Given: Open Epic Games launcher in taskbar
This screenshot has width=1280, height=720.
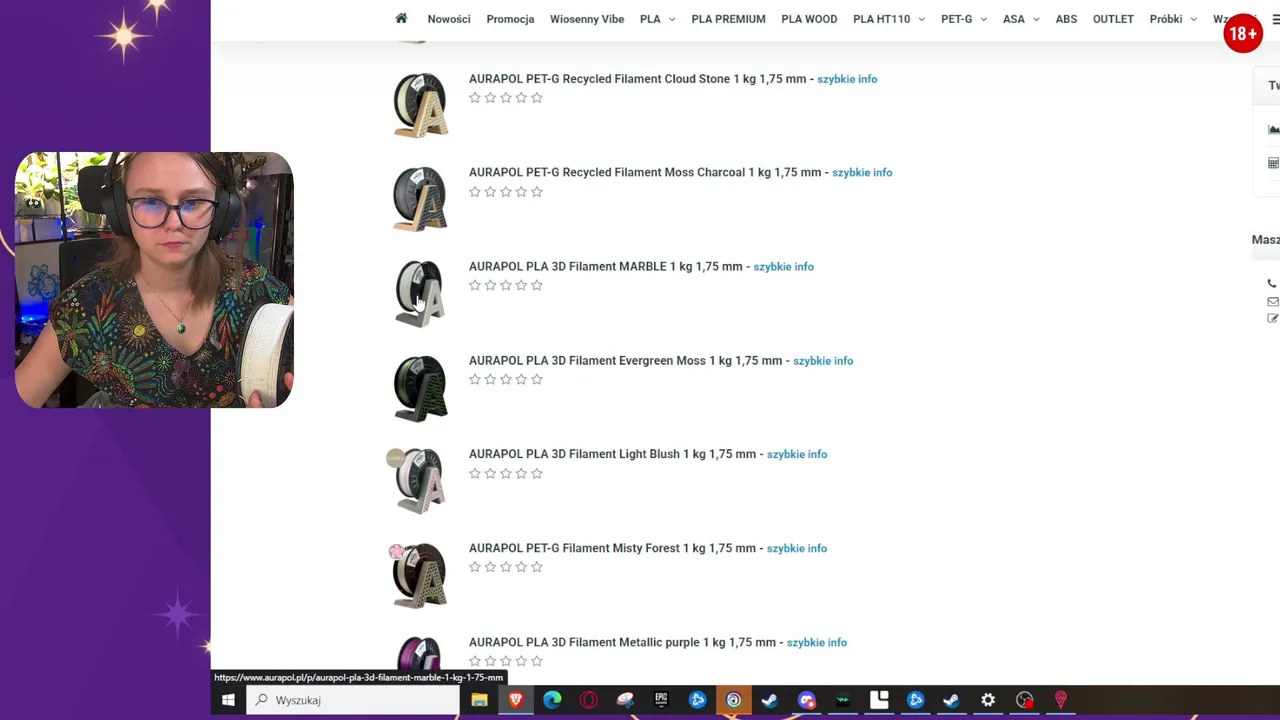Looking at the screenshot, I should 661,700.
